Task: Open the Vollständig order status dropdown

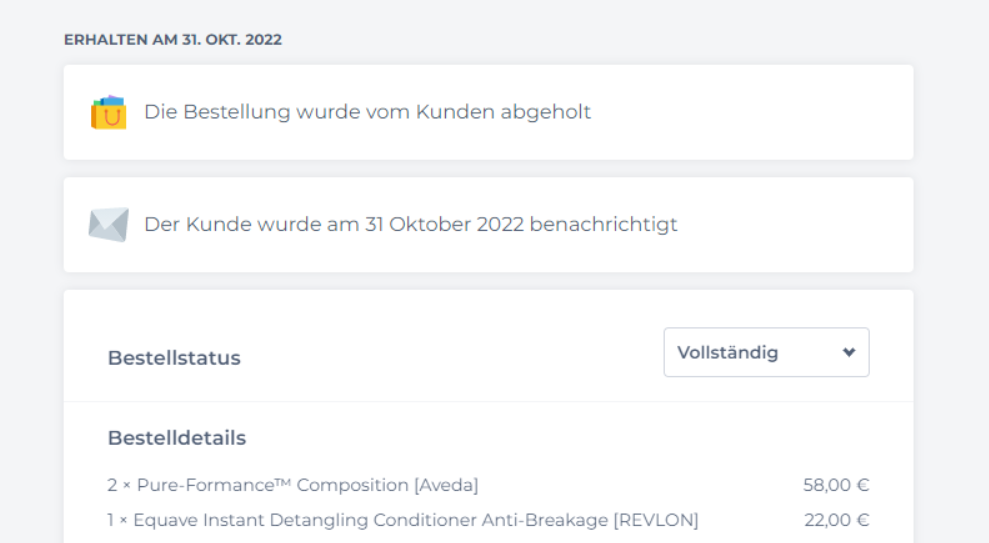Action: click(x=766, y=352)
